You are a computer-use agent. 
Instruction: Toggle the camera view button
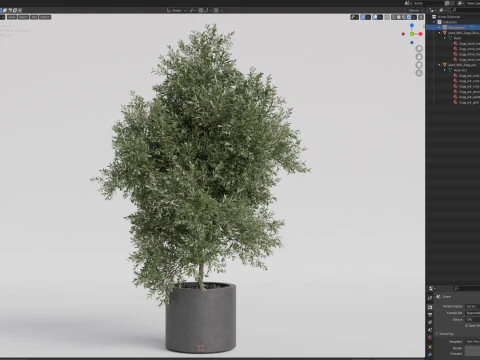pyautogui.click(x=419, y=65)
